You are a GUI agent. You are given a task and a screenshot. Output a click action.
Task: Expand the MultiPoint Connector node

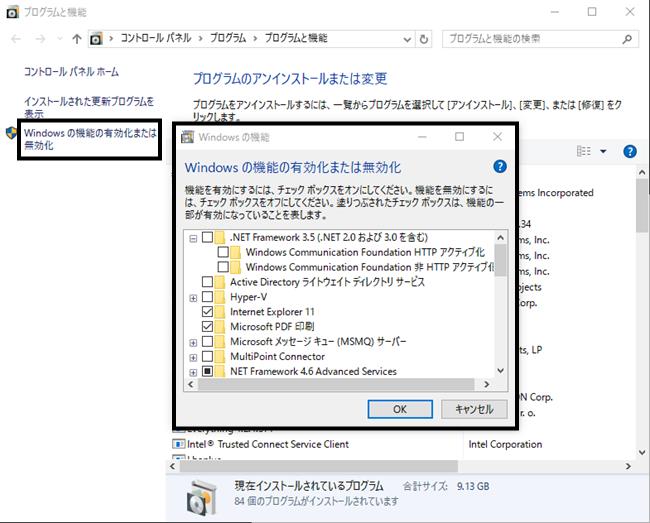point(193,358)
